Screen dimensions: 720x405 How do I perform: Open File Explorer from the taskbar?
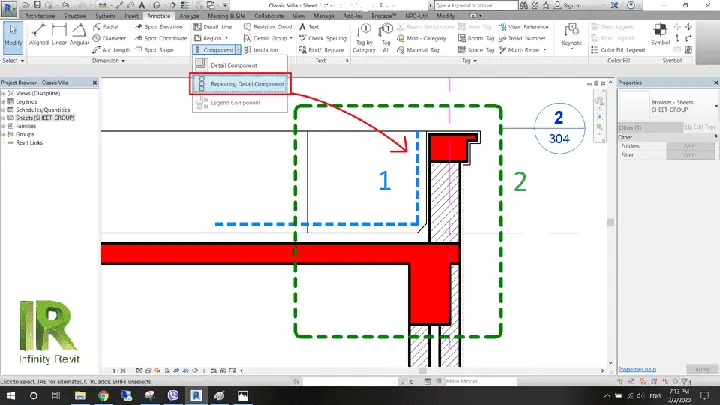80,395
